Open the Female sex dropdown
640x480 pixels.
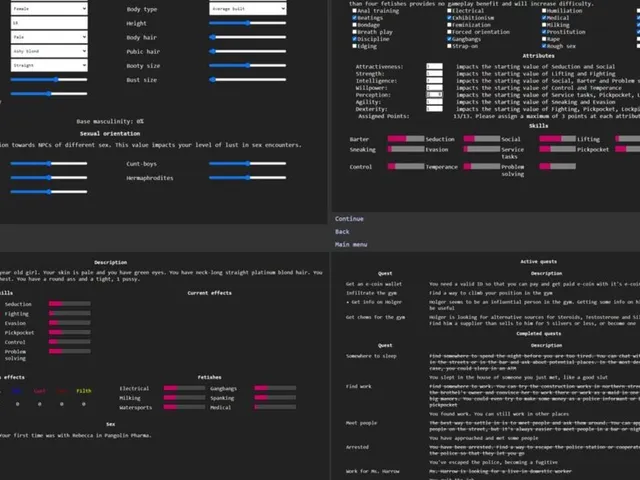tap(49, 8)
